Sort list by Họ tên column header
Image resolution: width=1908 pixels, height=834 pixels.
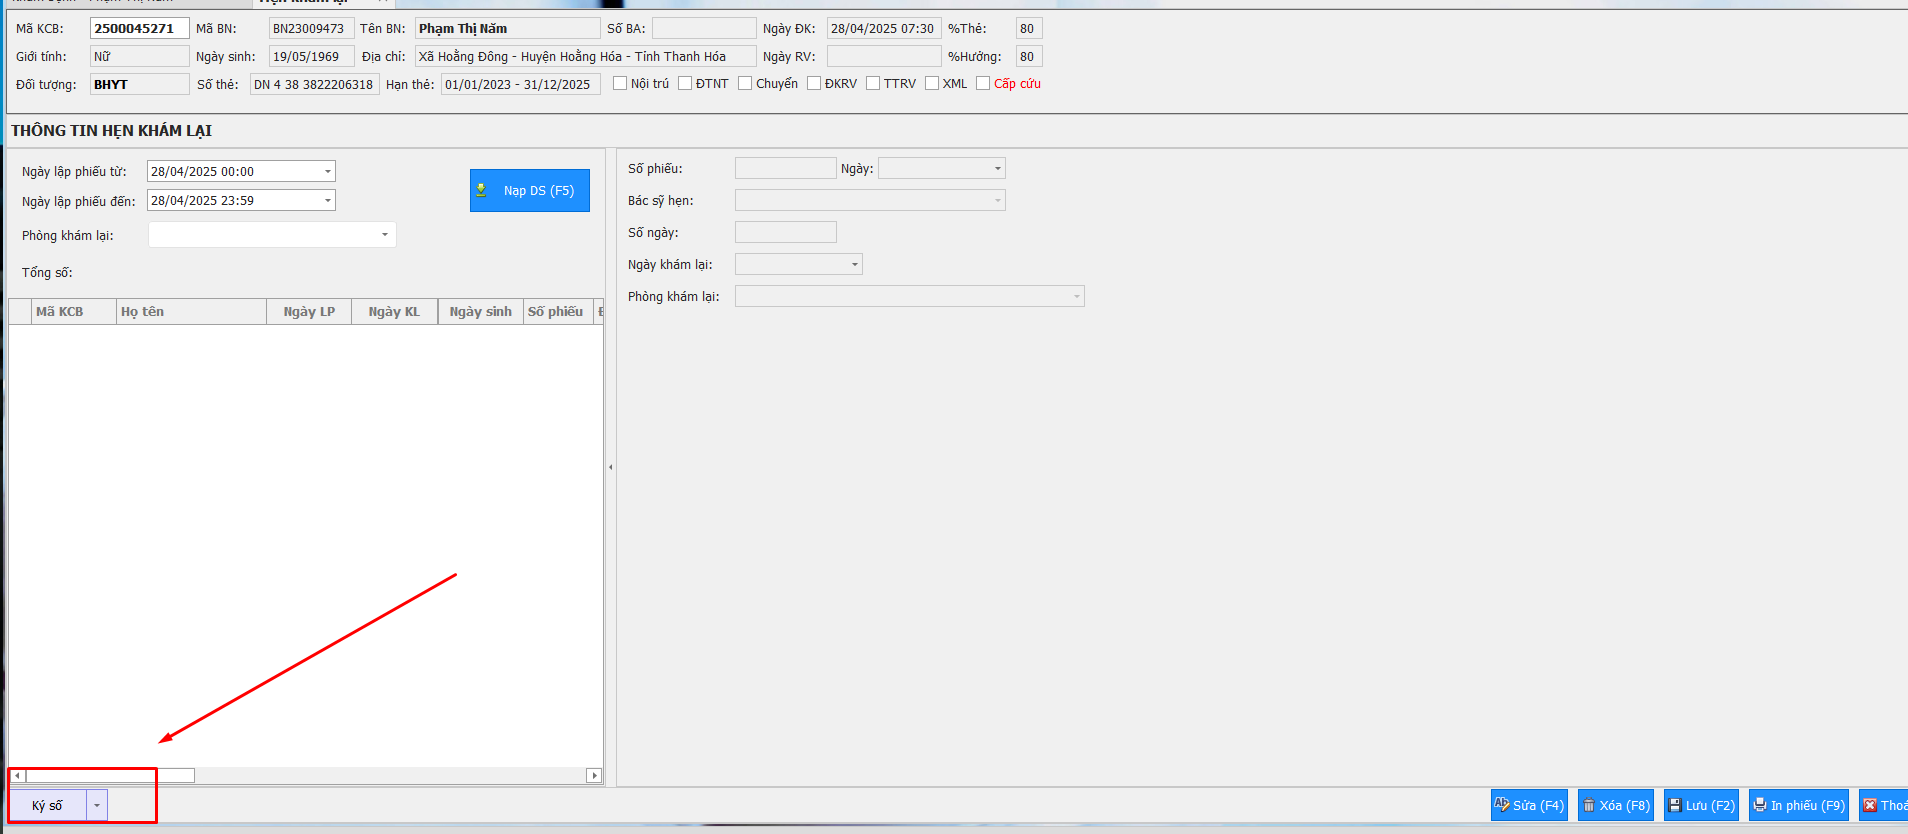[190, 312]
